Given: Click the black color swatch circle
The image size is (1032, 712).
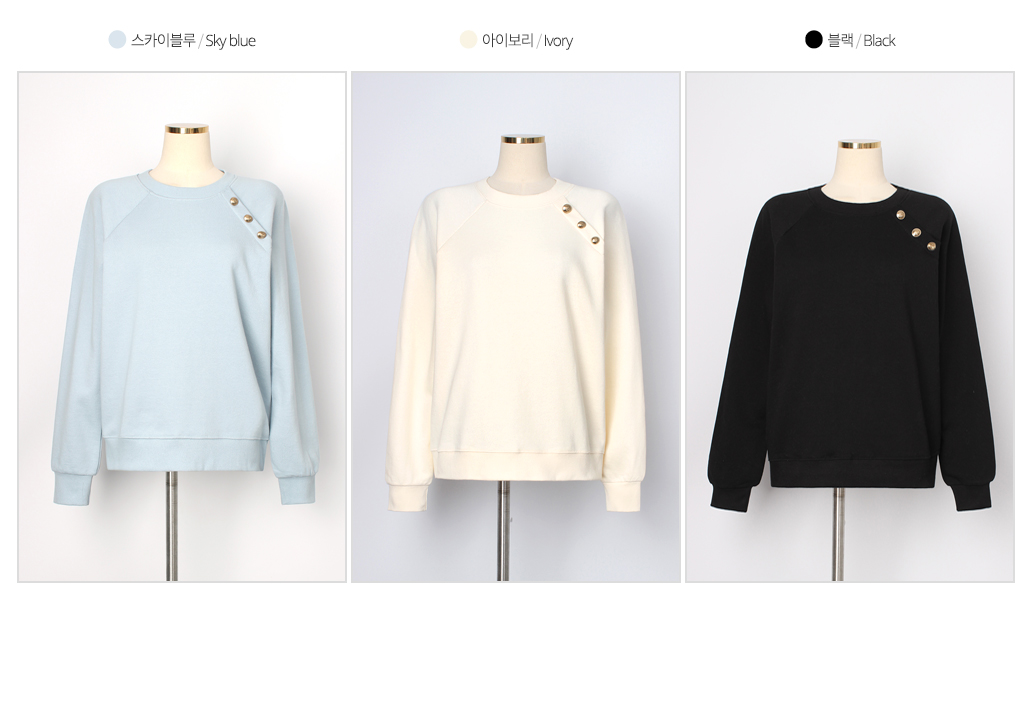Looking at the screenshot, I should (813, 39).
